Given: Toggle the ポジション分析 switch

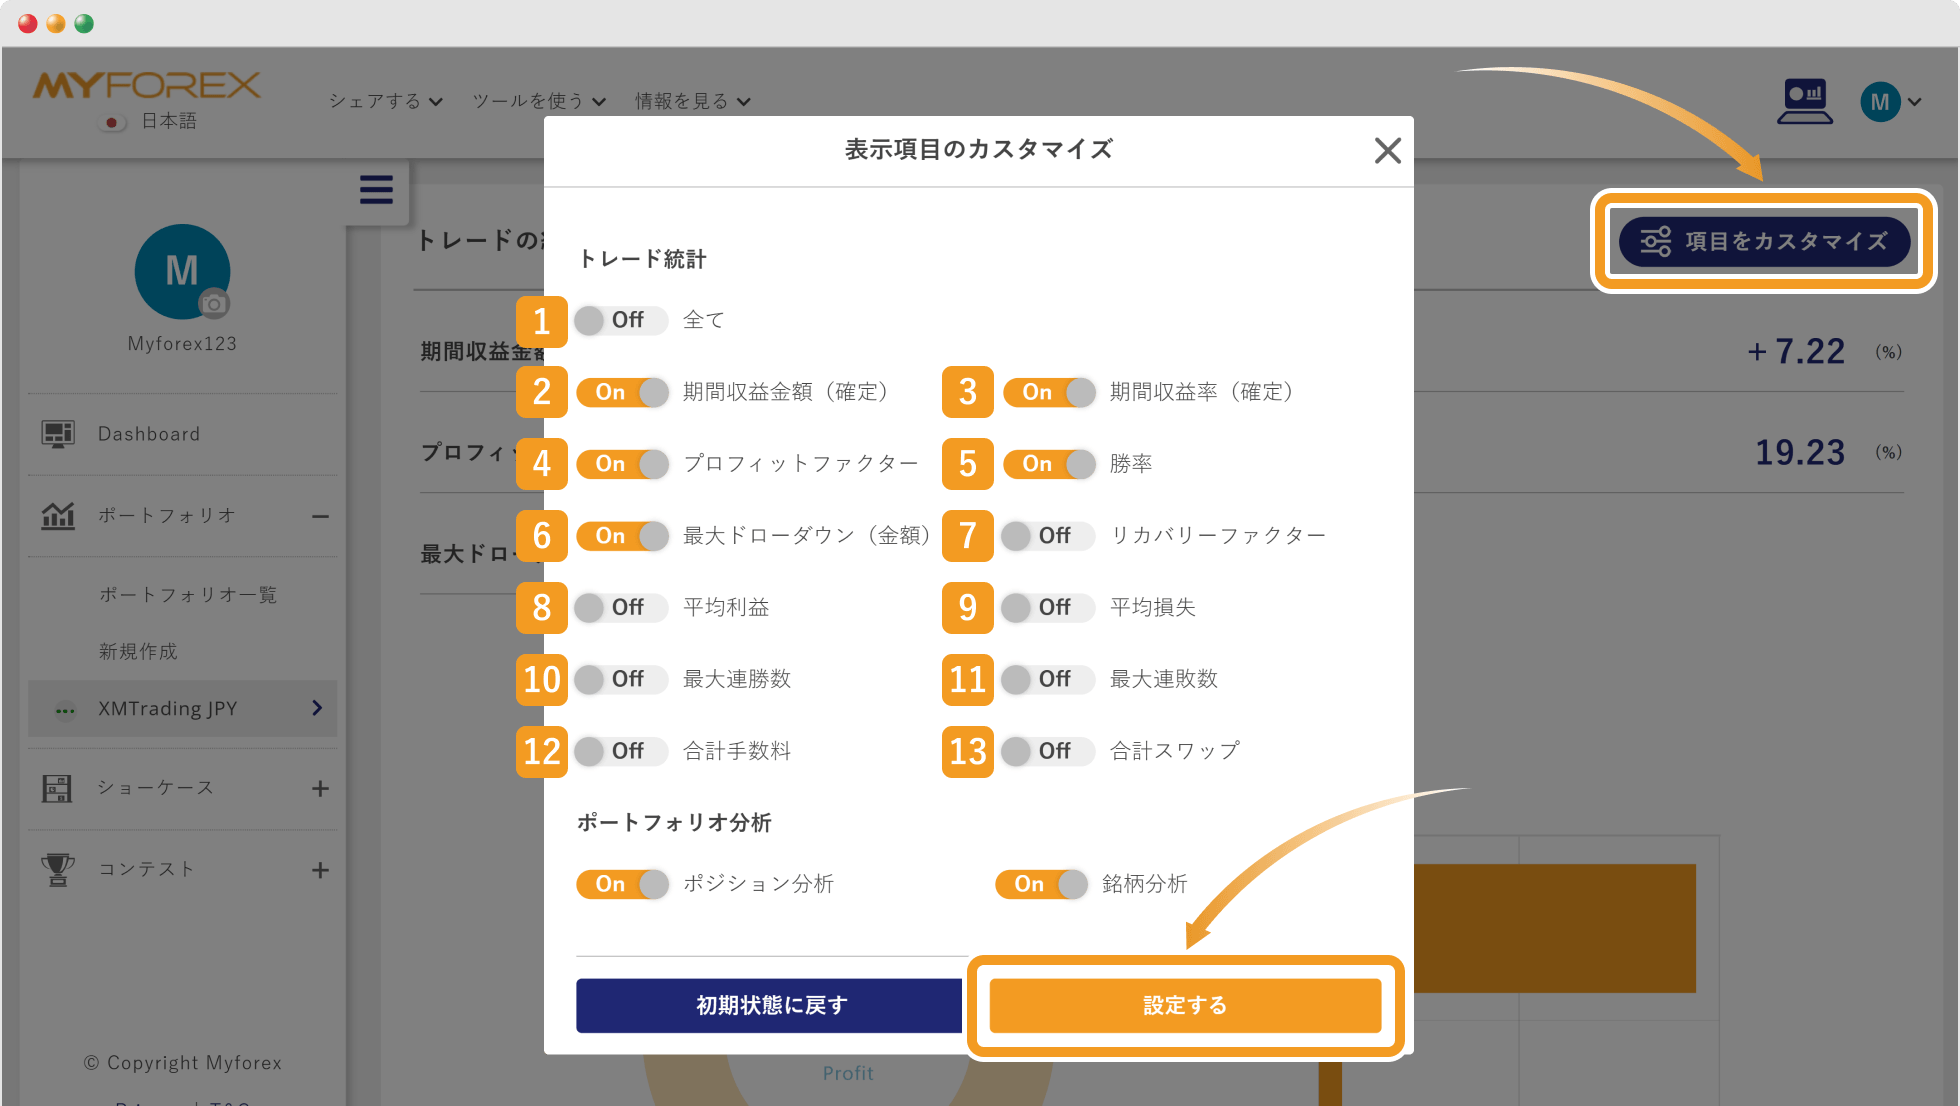Looking at the screenshot, I should click(622, 884).
